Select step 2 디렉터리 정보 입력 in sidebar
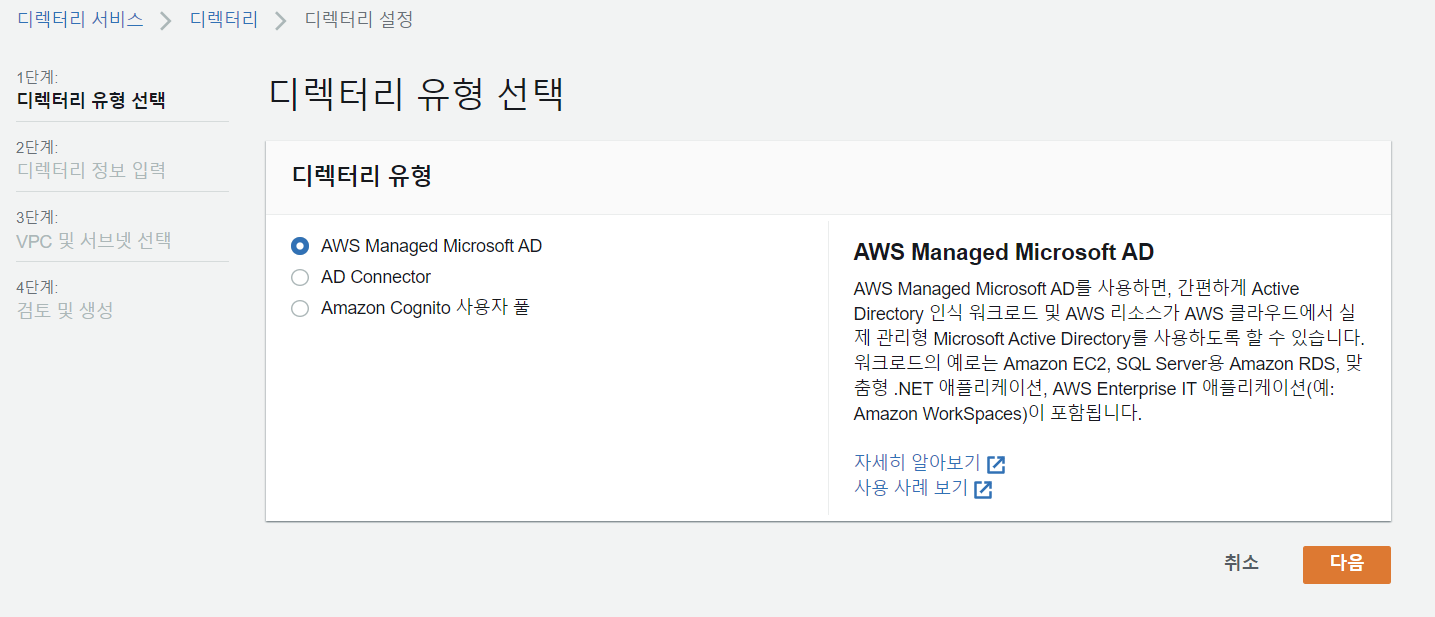This screenshot has height=617, width=1435. tap(91, 170)
